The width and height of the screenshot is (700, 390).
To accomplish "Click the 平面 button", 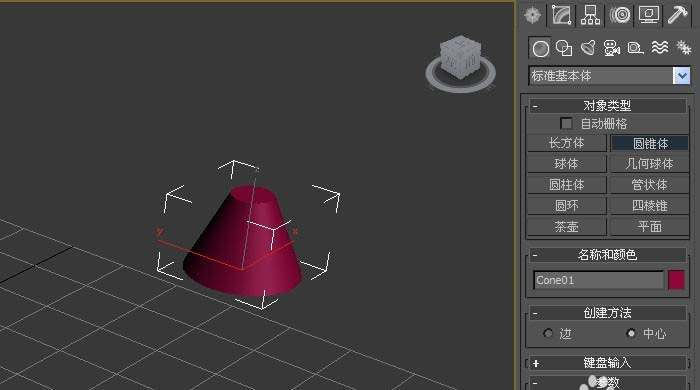I will point(650,227).
